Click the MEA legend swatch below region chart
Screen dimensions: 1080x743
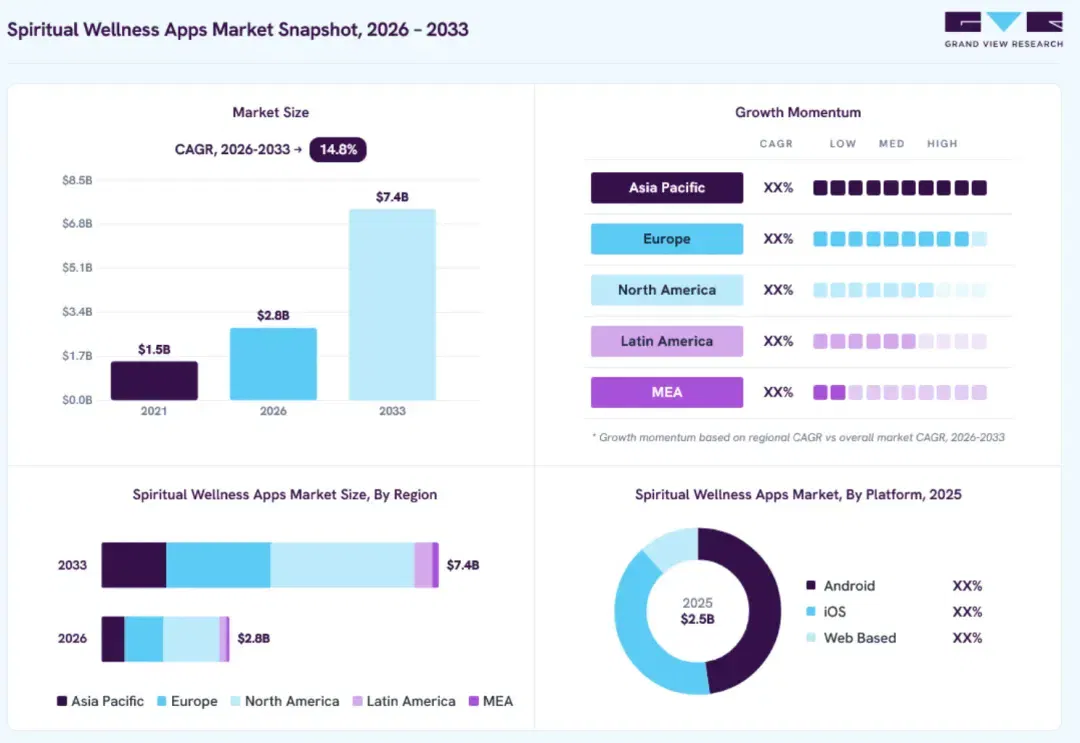click(x=474, y=701)
